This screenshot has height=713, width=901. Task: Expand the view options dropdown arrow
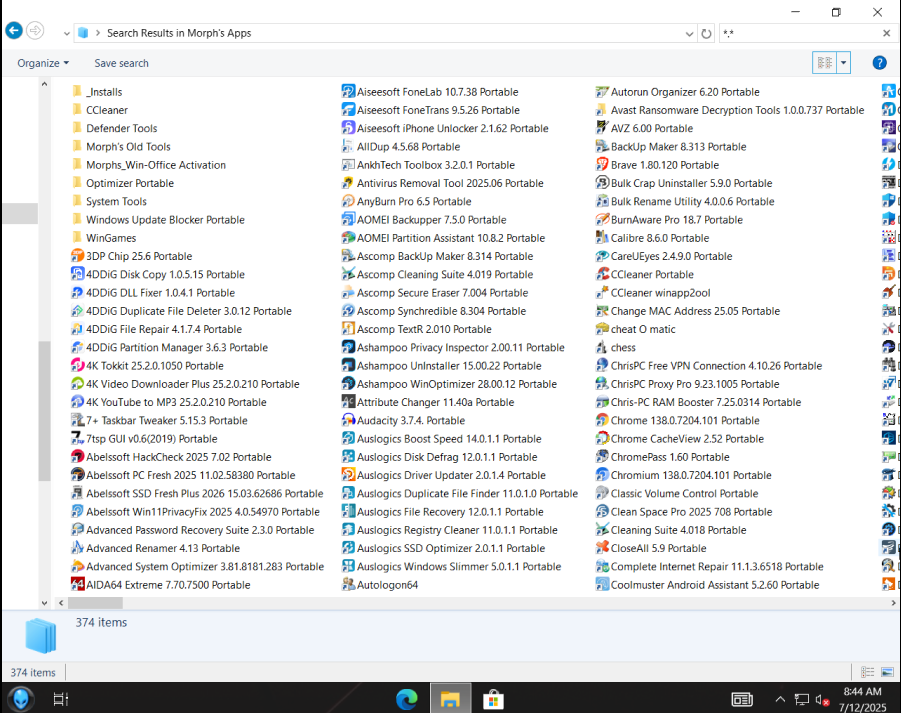843,63
